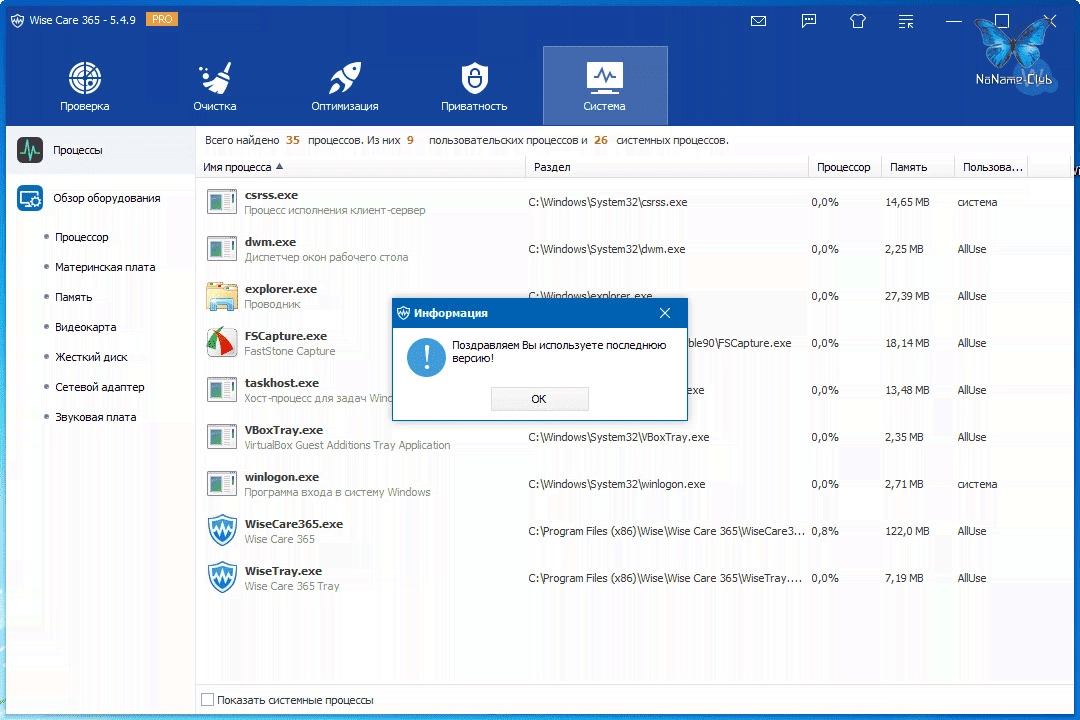The width and height of the screenshot is (1080, 720).
Task: Sort by Пользова... column header
Action: click(x=991, y=167)
